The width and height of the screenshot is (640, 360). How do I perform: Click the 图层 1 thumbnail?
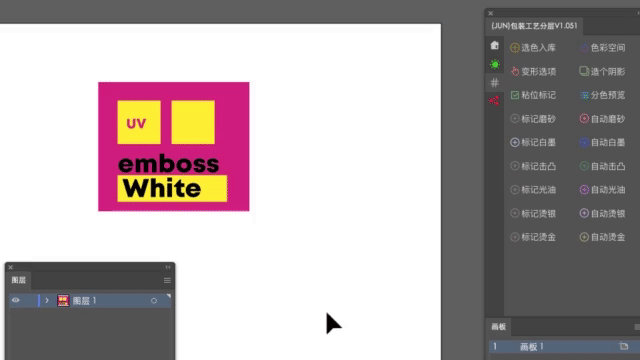tap(63, 301)
